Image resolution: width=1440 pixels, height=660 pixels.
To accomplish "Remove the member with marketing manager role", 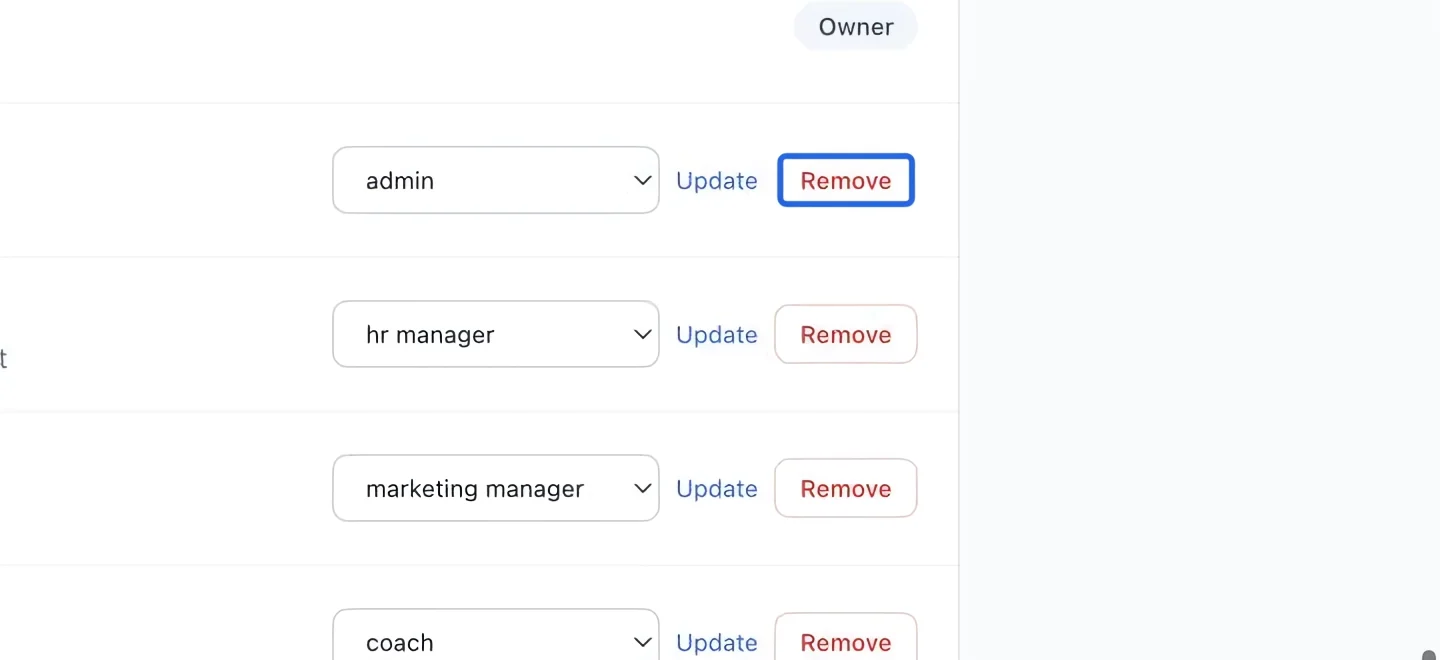I will [x=846, y=488].
